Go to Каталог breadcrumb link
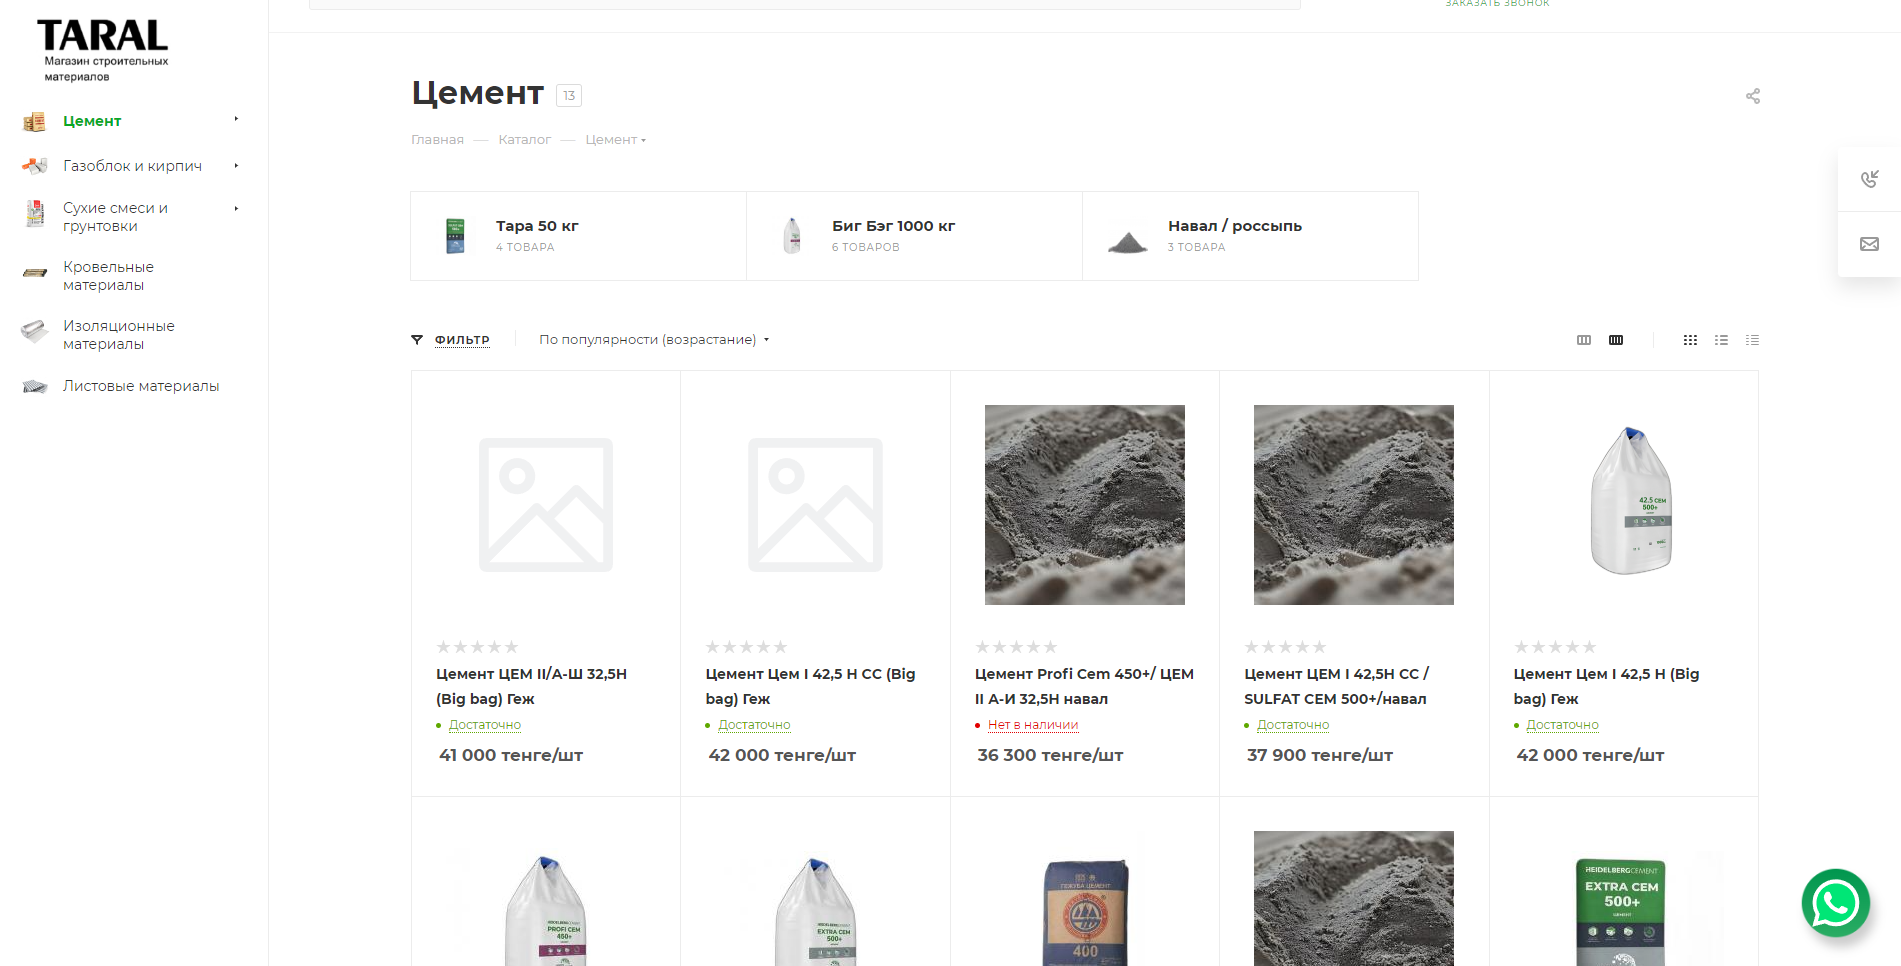The width and height of the screenshot is (1901, 966). [524, 140]
